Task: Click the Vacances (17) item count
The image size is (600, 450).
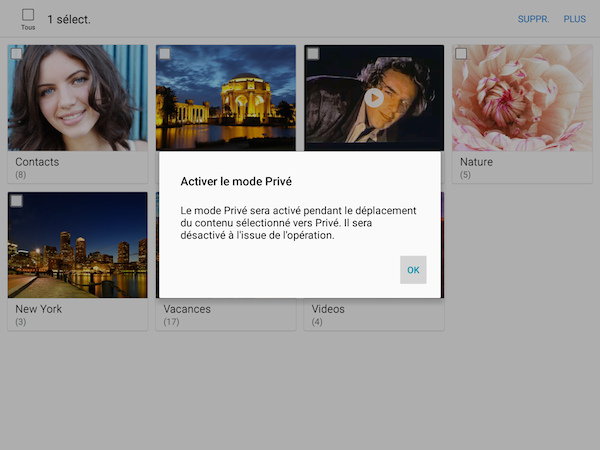Action: pyautogui.click(x=171, y=322)
